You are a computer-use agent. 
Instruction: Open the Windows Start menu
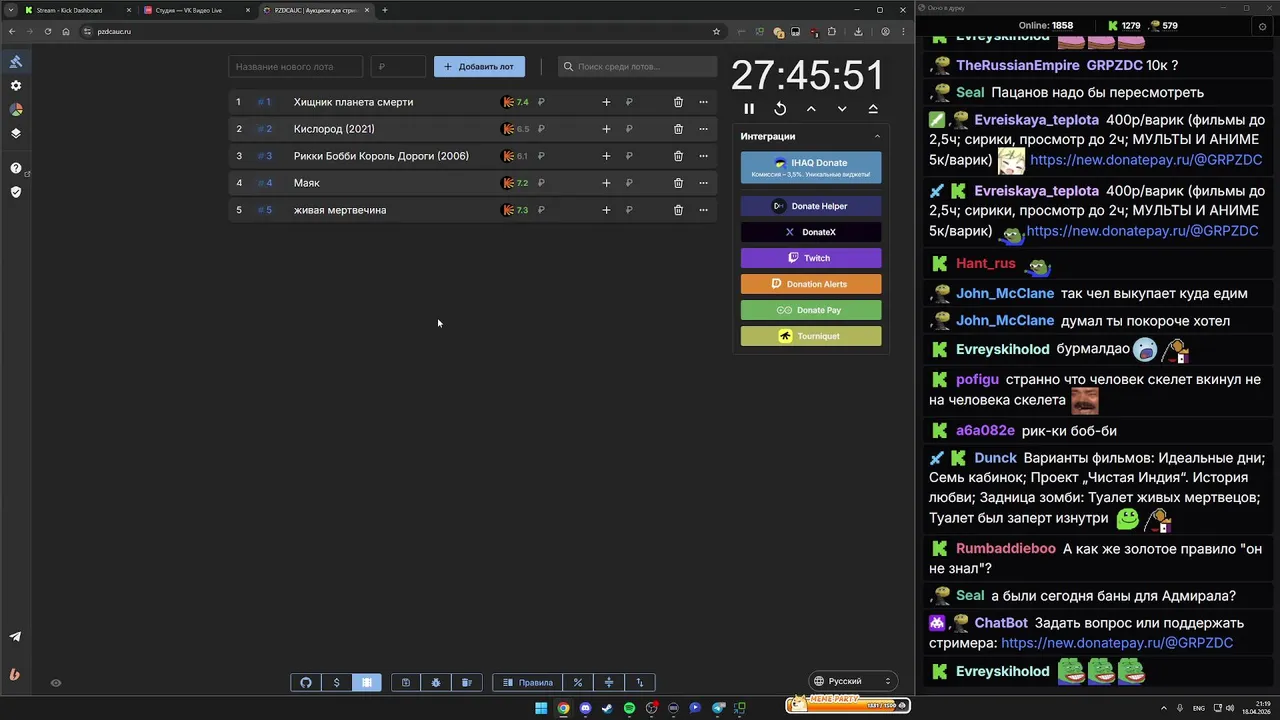coord(541,708)
